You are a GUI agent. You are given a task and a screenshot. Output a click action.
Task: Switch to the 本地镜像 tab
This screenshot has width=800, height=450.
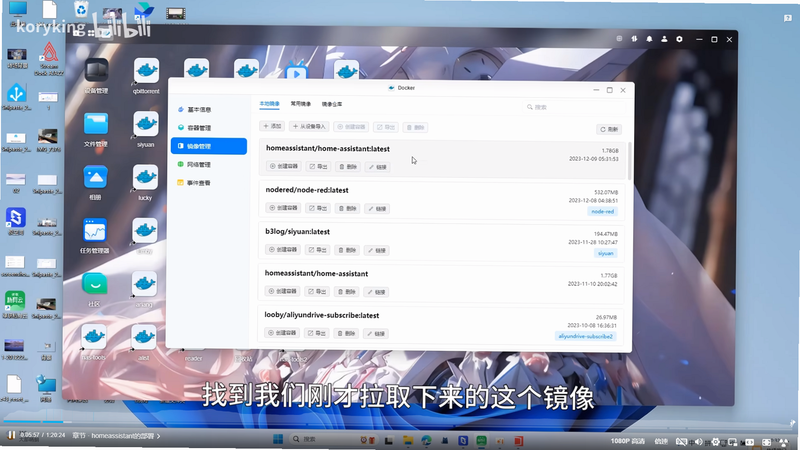pos(269,104)
